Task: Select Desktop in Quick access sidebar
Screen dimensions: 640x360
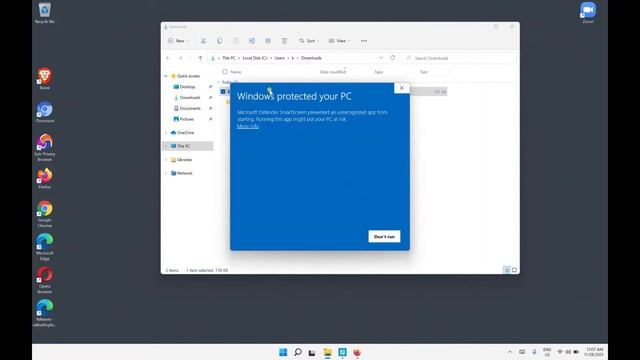Action: tap(188, 87)
